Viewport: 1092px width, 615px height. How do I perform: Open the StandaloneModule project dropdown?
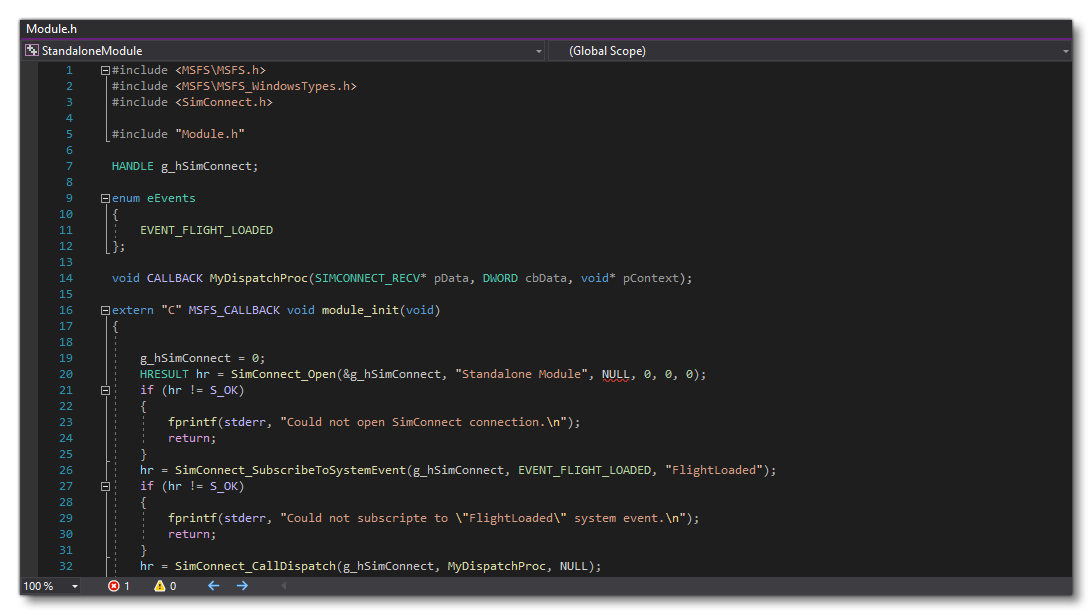click(x=539, y=50)
